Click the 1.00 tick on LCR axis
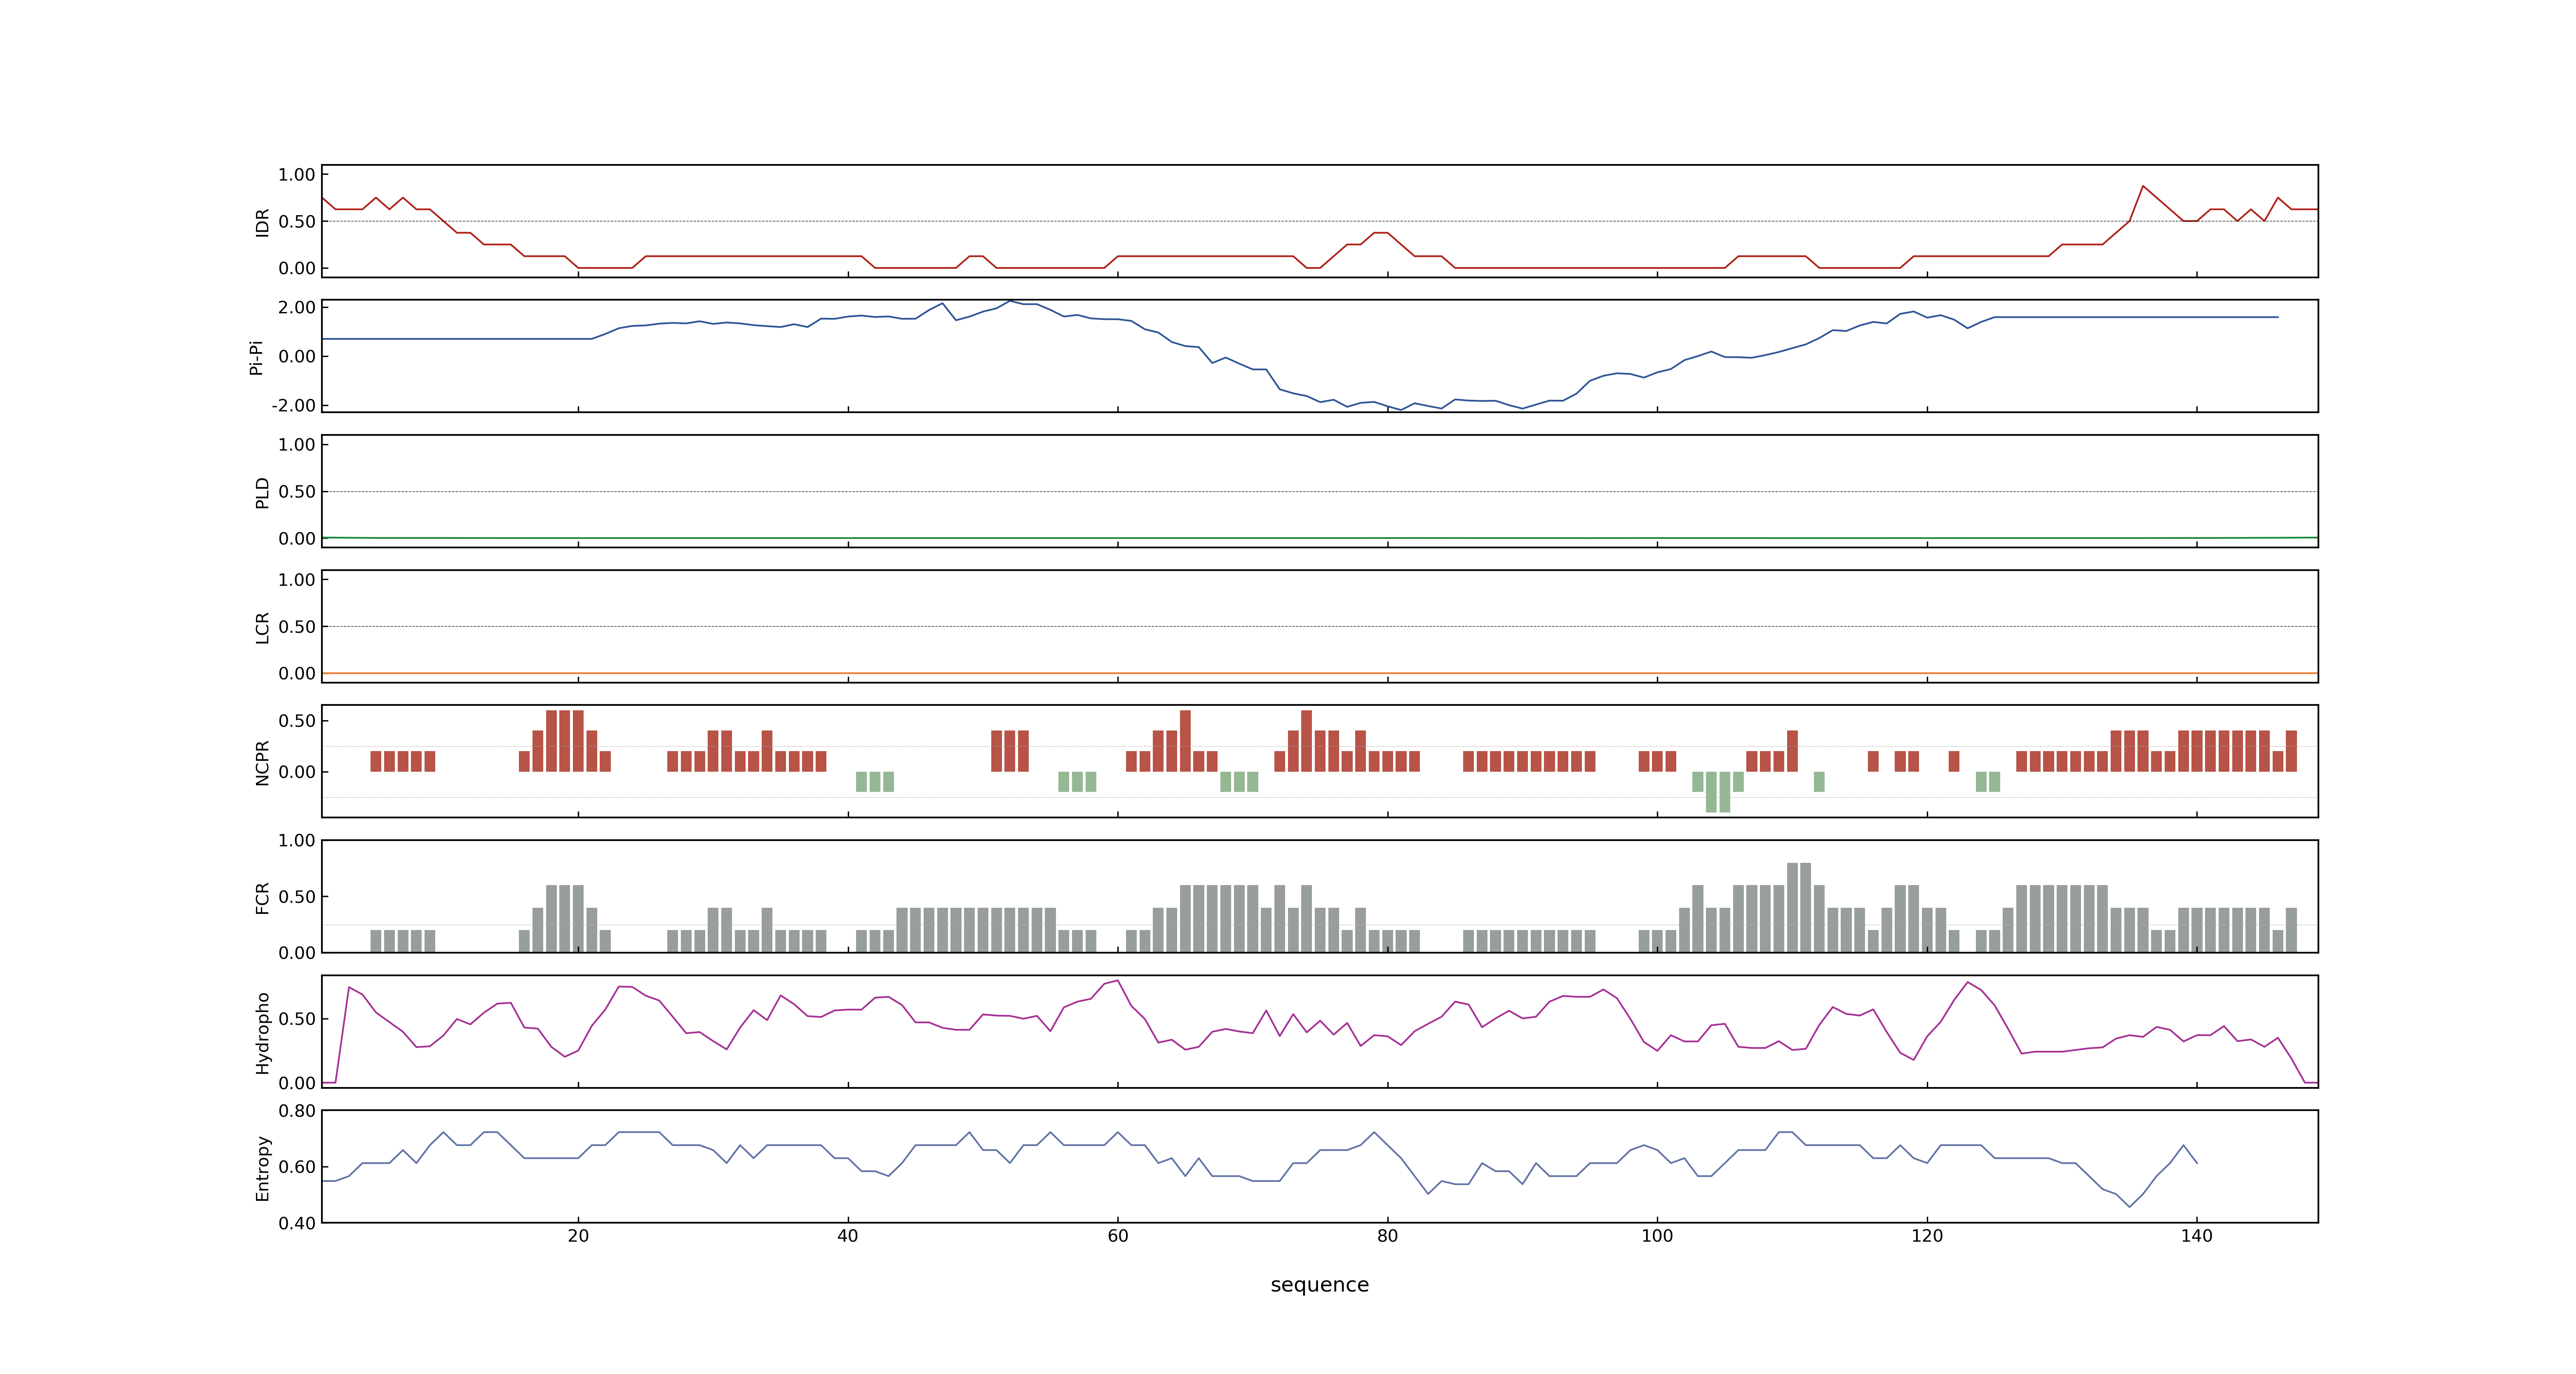The width and height of the screenshot is (2576, 1374). tap(297, 580)
